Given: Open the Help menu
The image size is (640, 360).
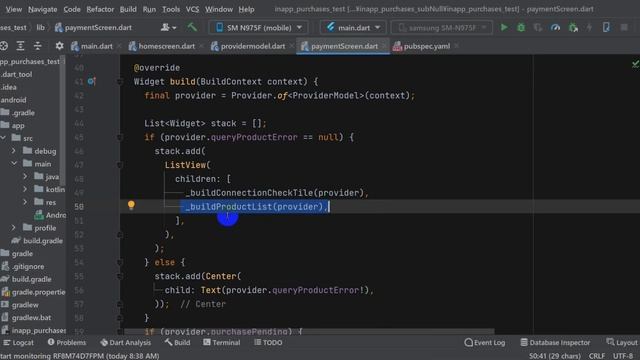Looking at the screenshot, I should click(x=246, y=9).
